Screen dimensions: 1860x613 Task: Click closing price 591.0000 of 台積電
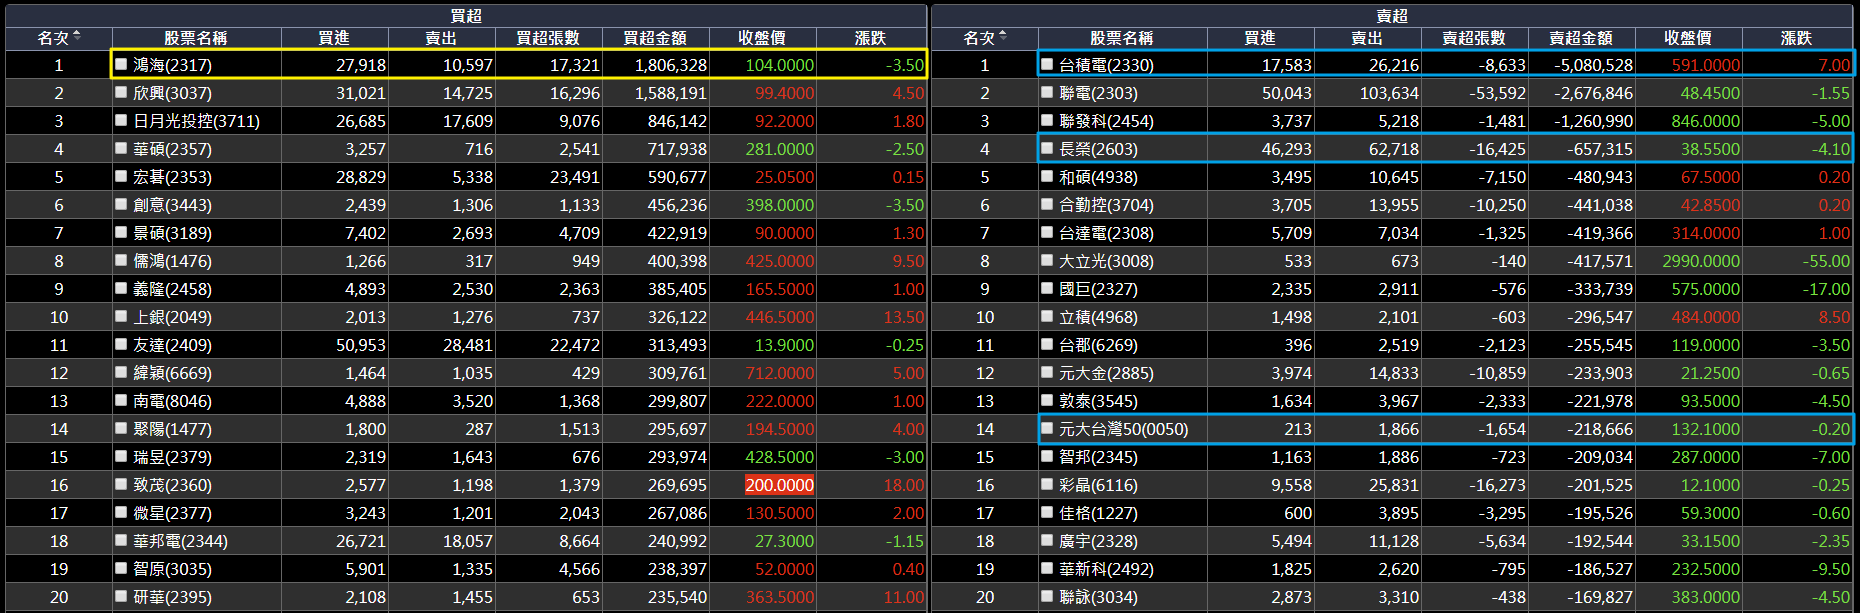click(1706, 65)
